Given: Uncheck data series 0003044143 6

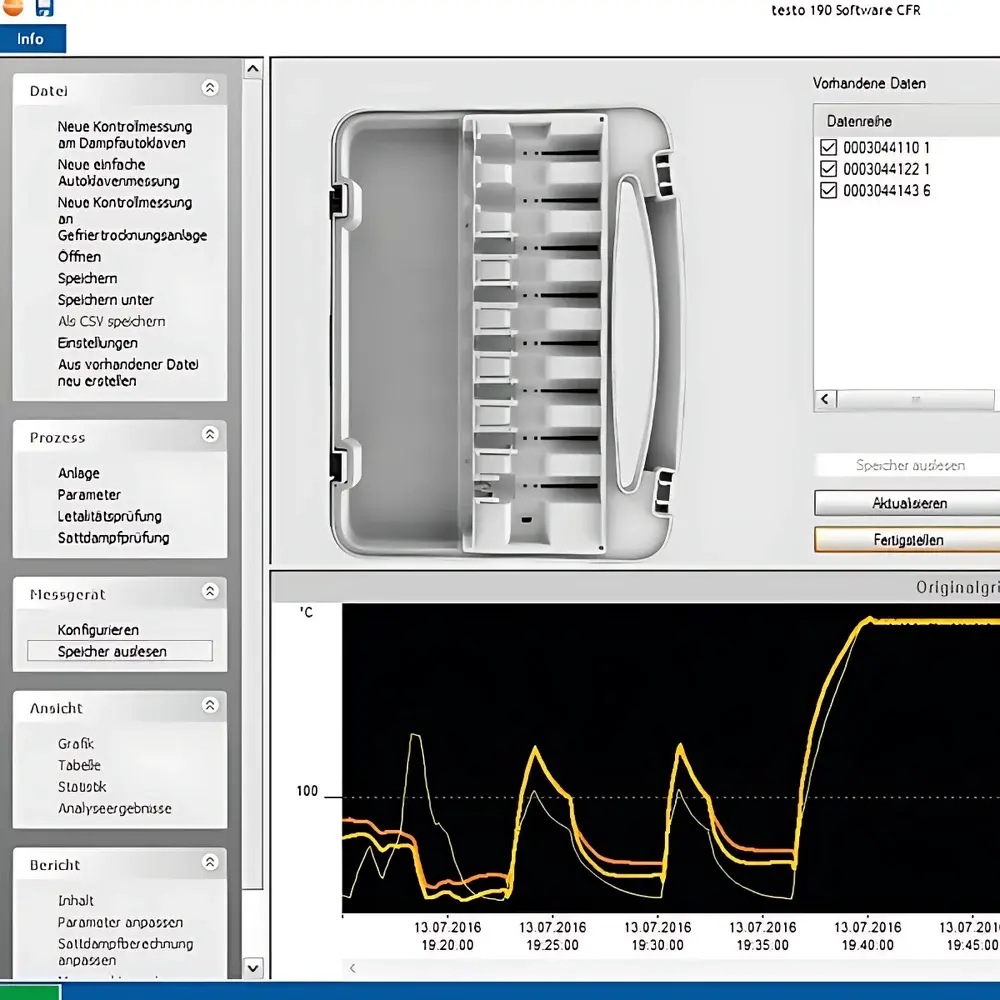Looking at the screenshot, I should point(828,190).
